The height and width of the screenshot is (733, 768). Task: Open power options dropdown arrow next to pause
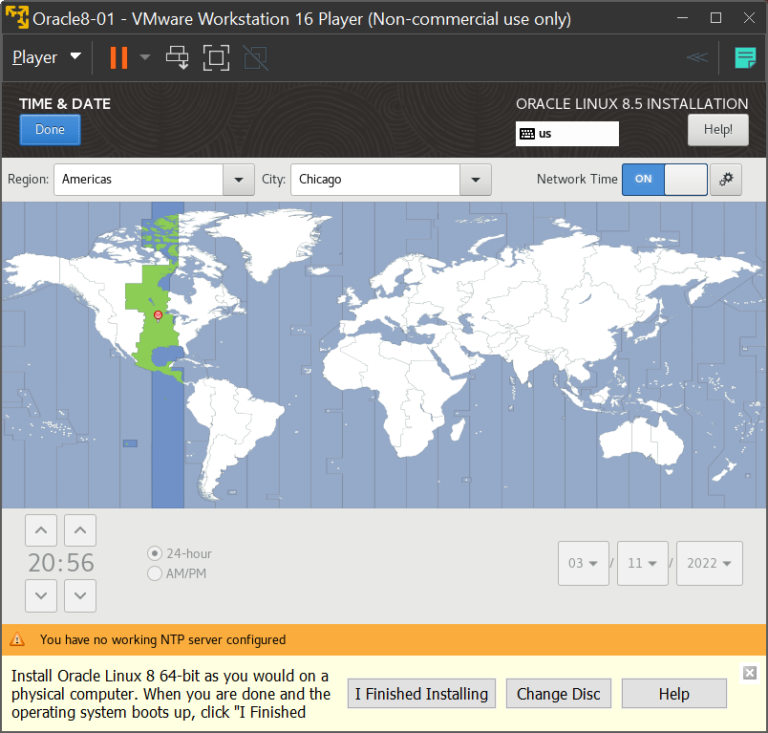(145, 57)
